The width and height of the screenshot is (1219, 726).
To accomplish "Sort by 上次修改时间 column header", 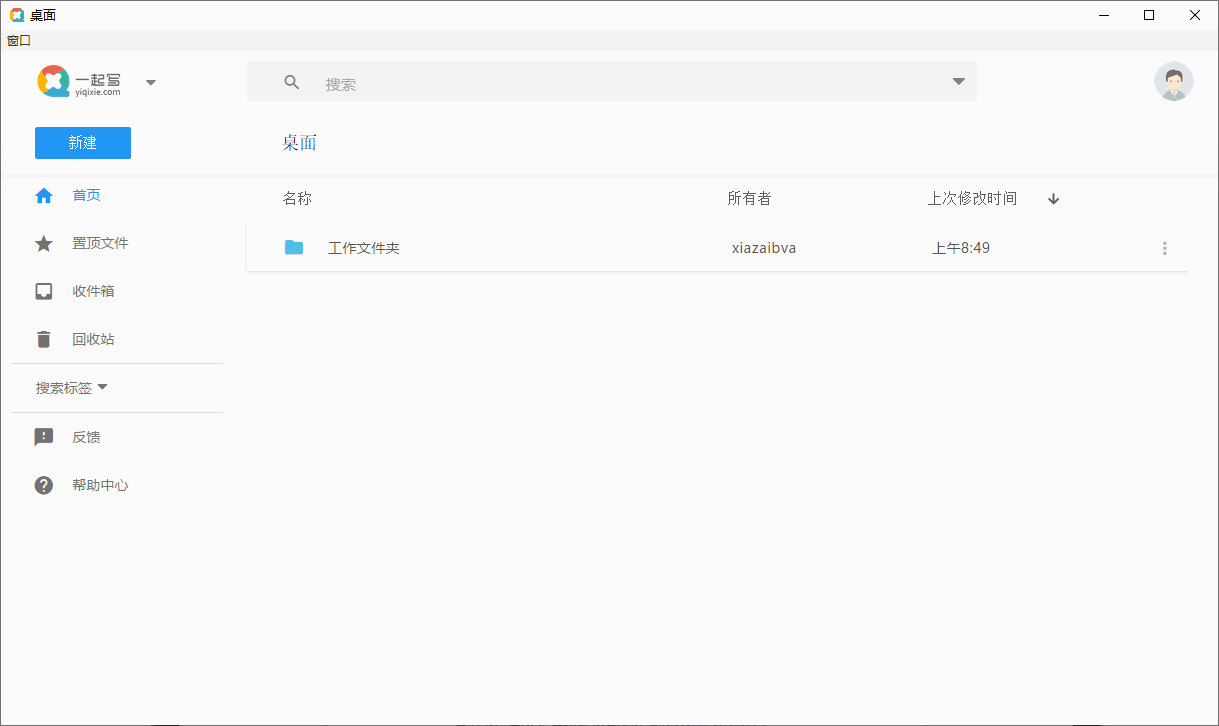I will pyautogui.click(x=972, y=199).
